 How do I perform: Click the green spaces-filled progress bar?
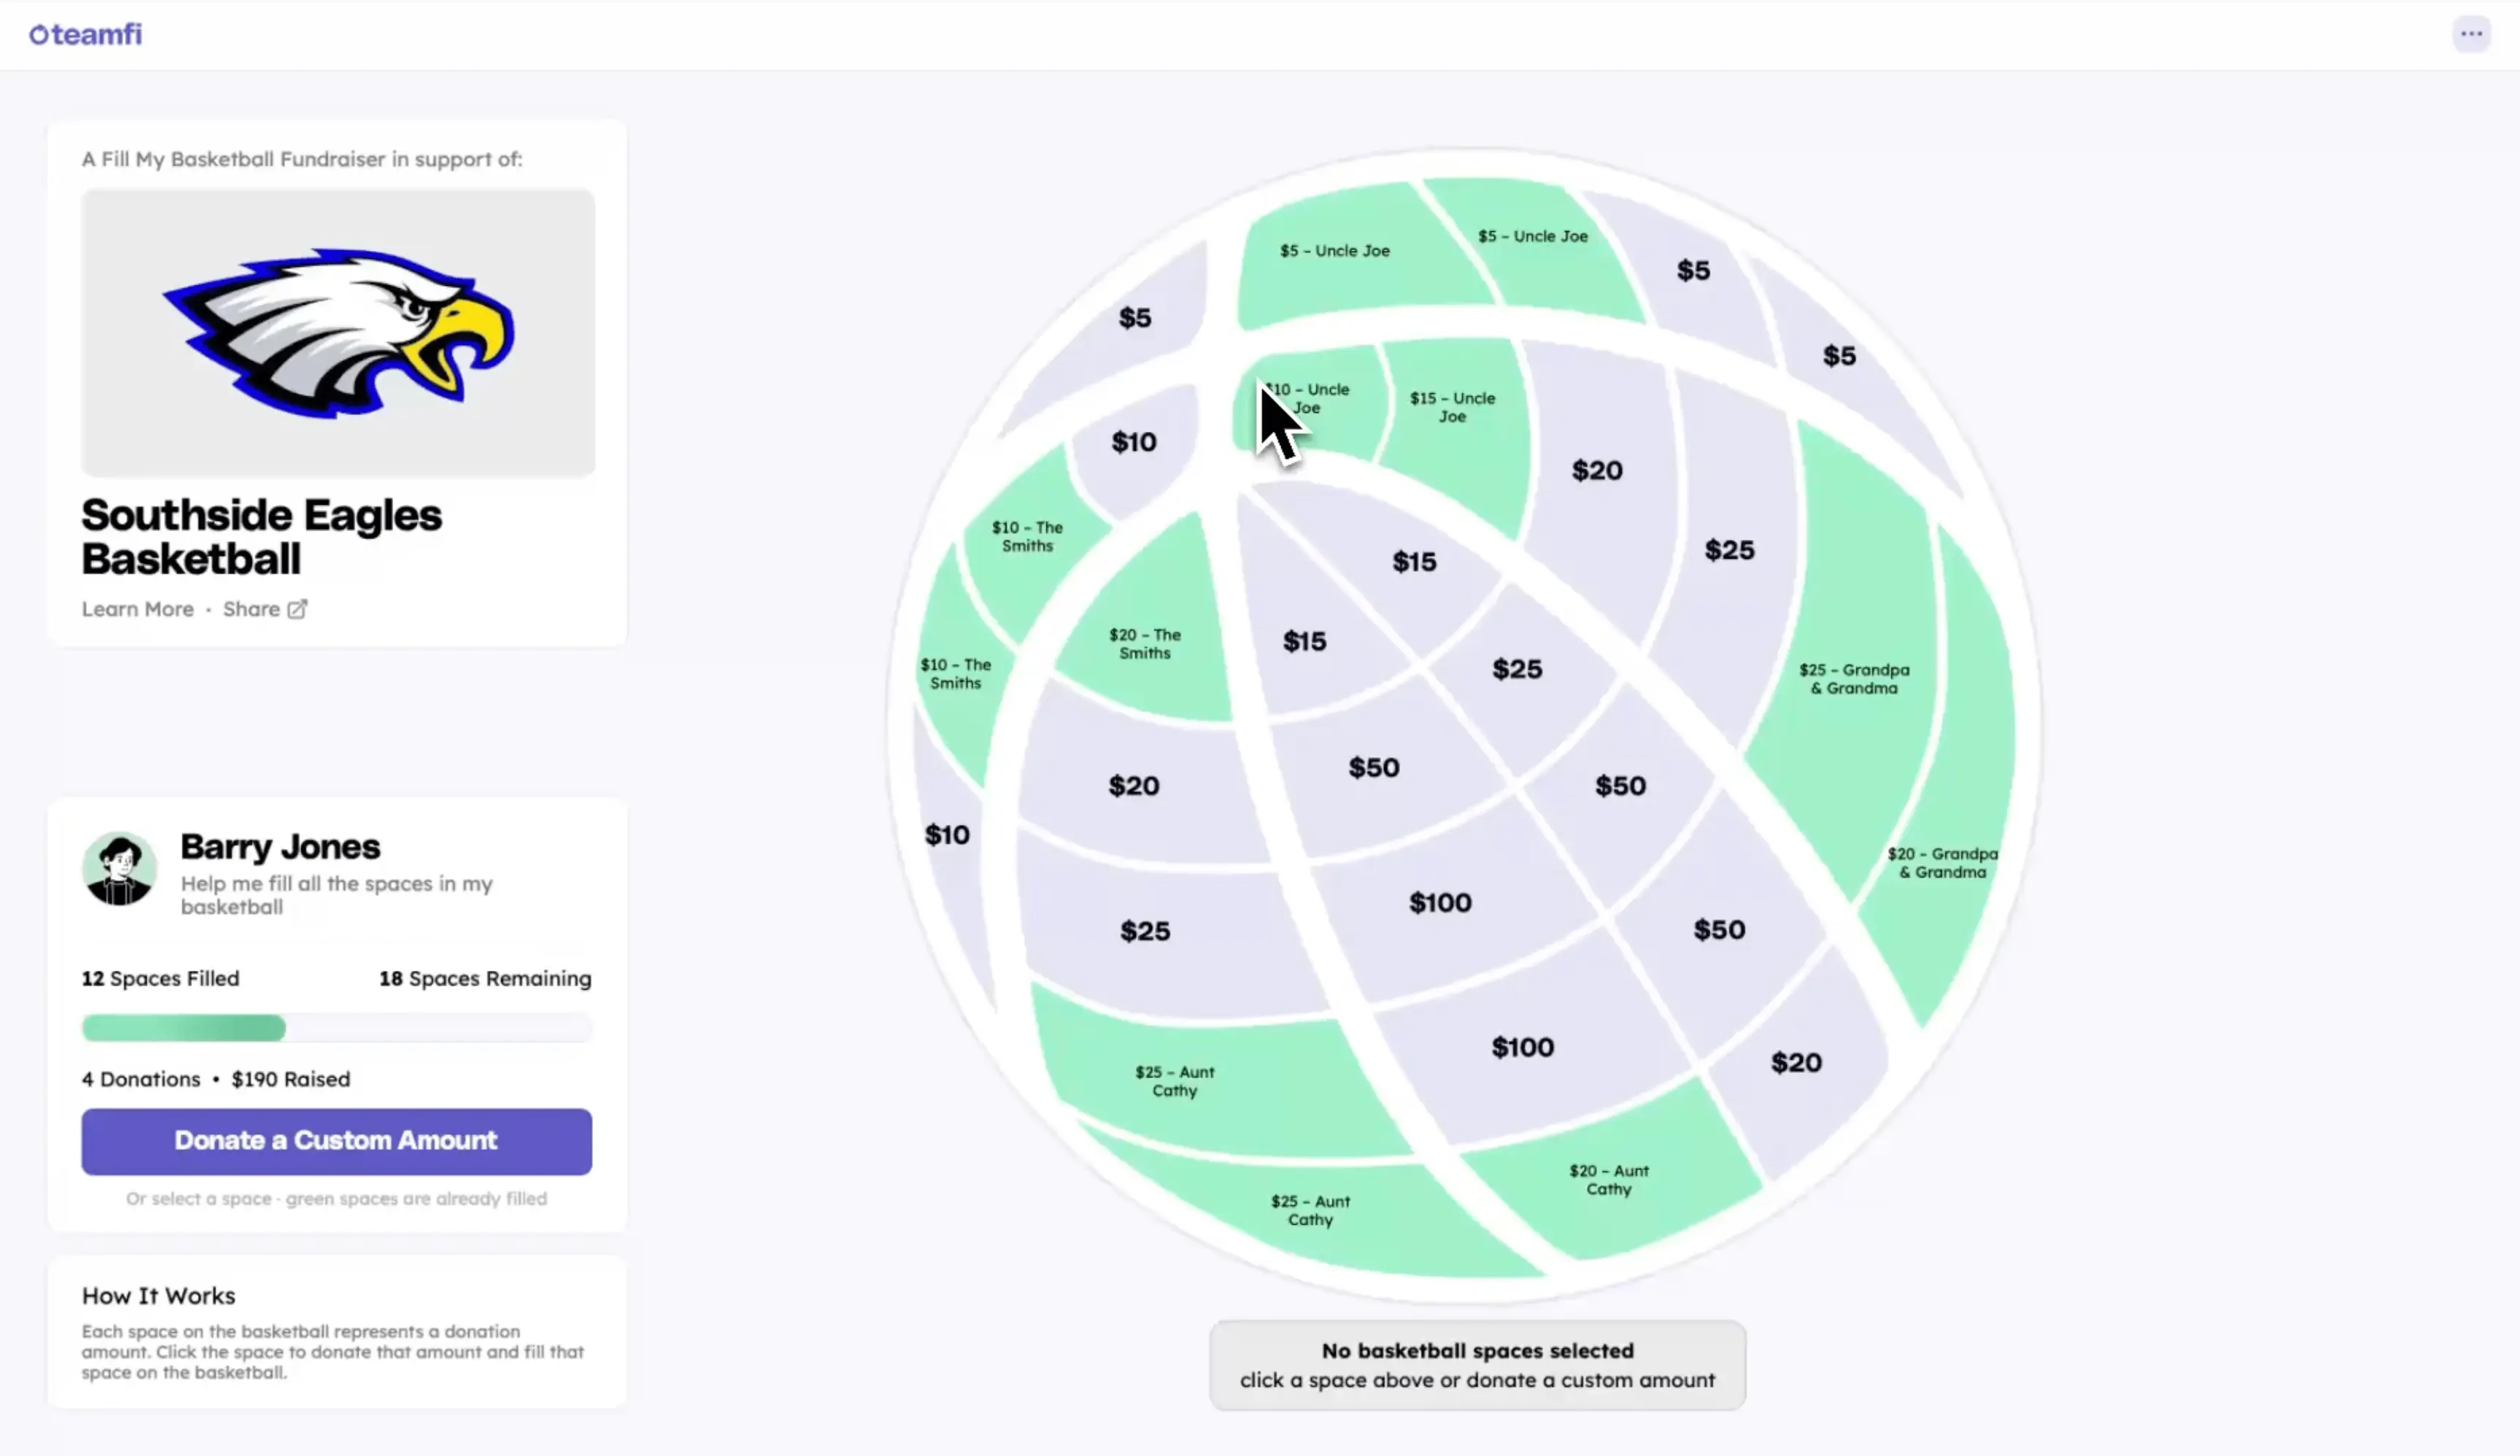click(184, 1028)
